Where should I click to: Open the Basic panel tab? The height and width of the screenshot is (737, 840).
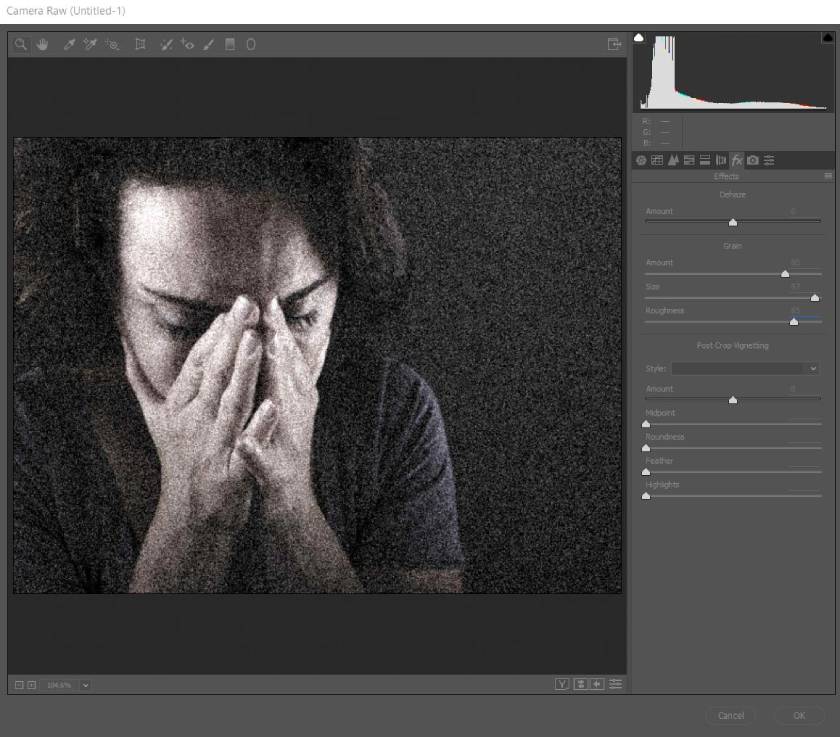tap(641, 160)
